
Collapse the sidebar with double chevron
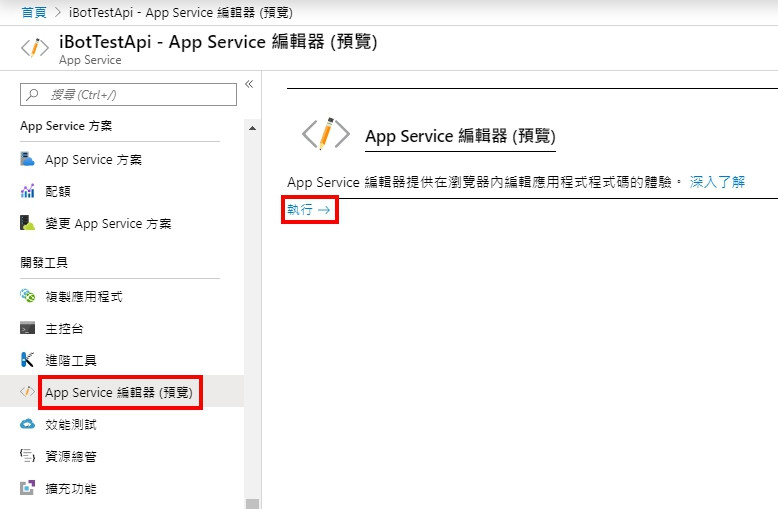click(x=249, y=84)
